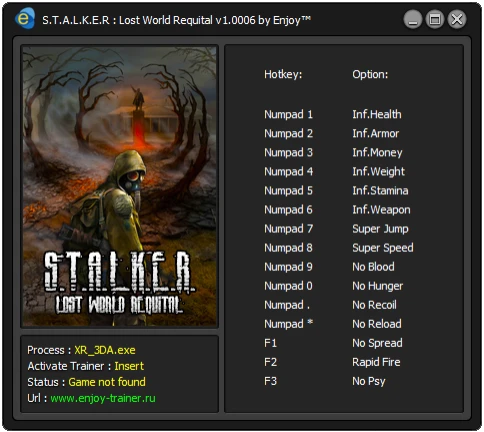
Task: Click the 'Activate Trainer :' label
Action: click(69, 366)
